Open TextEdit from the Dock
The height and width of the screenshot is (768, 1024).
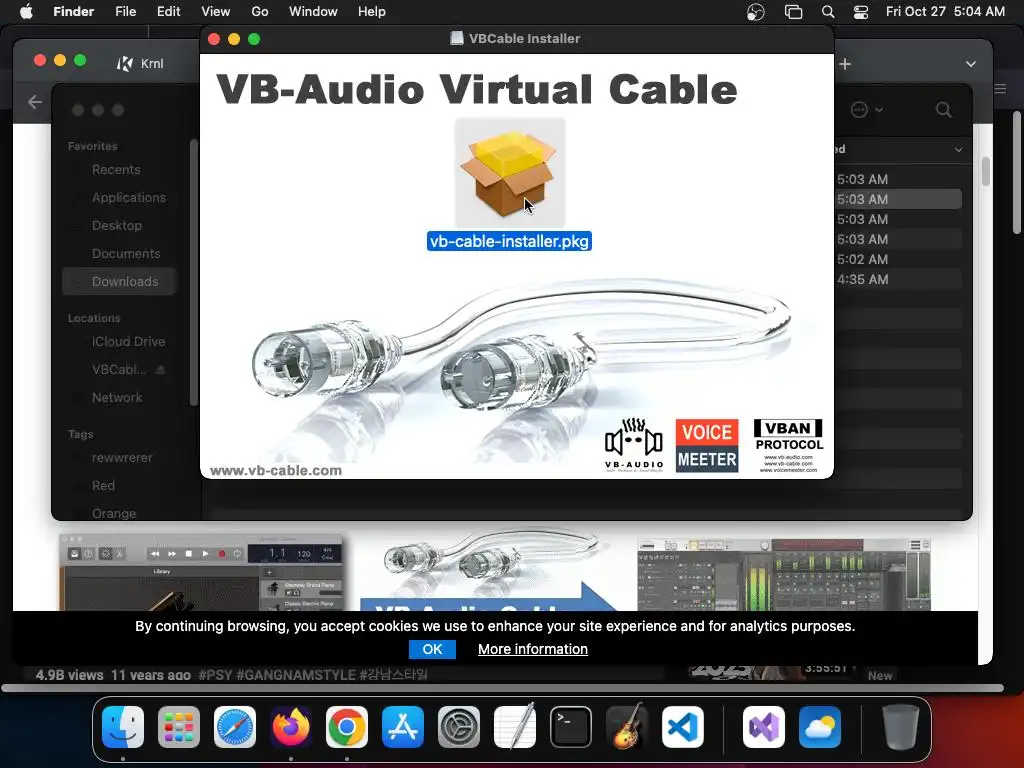(x=515, y=727)
